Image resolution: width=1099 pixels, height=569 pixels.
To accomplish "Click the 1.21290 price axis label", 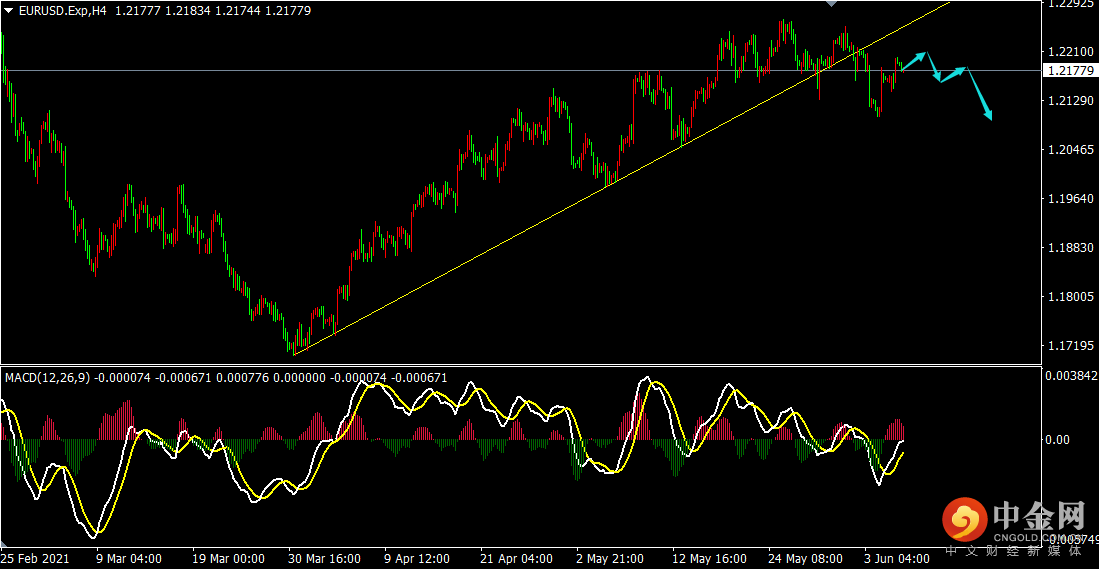I will 1069,101.
